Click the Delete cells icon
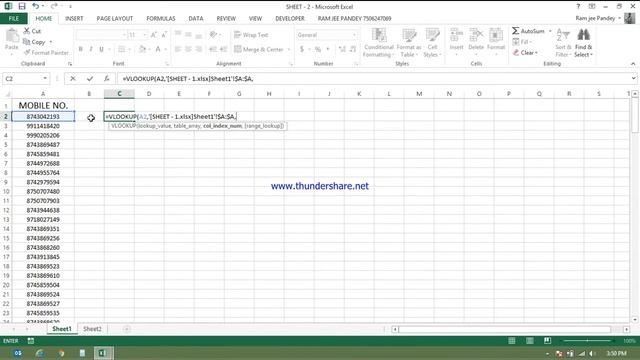This screenshot has height=360, width=640. click(476, 35)
